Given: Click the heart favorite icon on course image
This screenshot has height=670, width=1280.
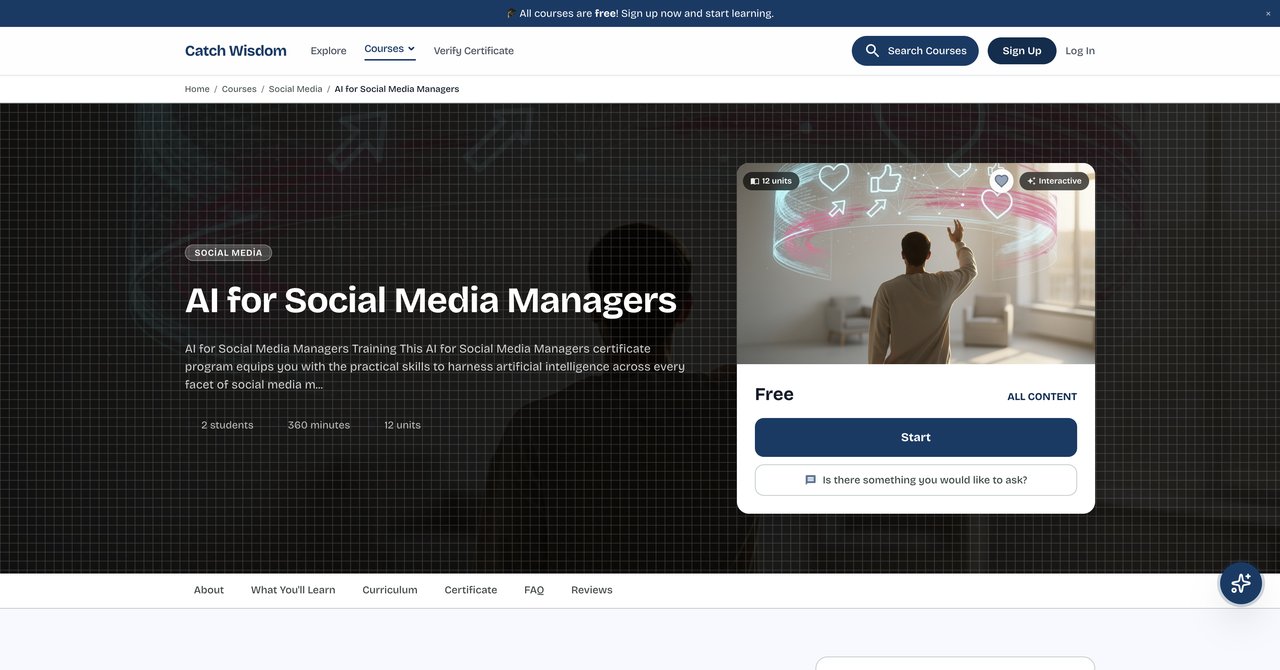Looking at the screenshot, I should 1001,181.
